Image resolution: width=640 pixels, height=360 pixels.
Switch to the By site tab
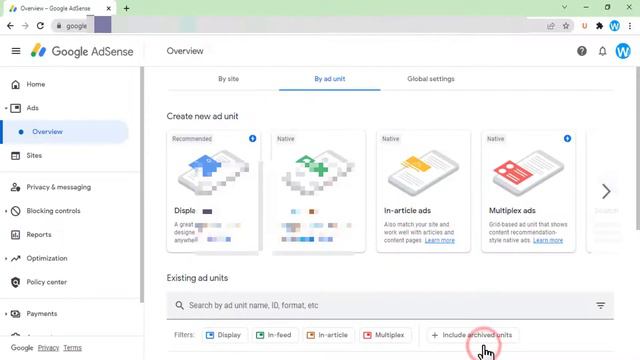point(228,79)
